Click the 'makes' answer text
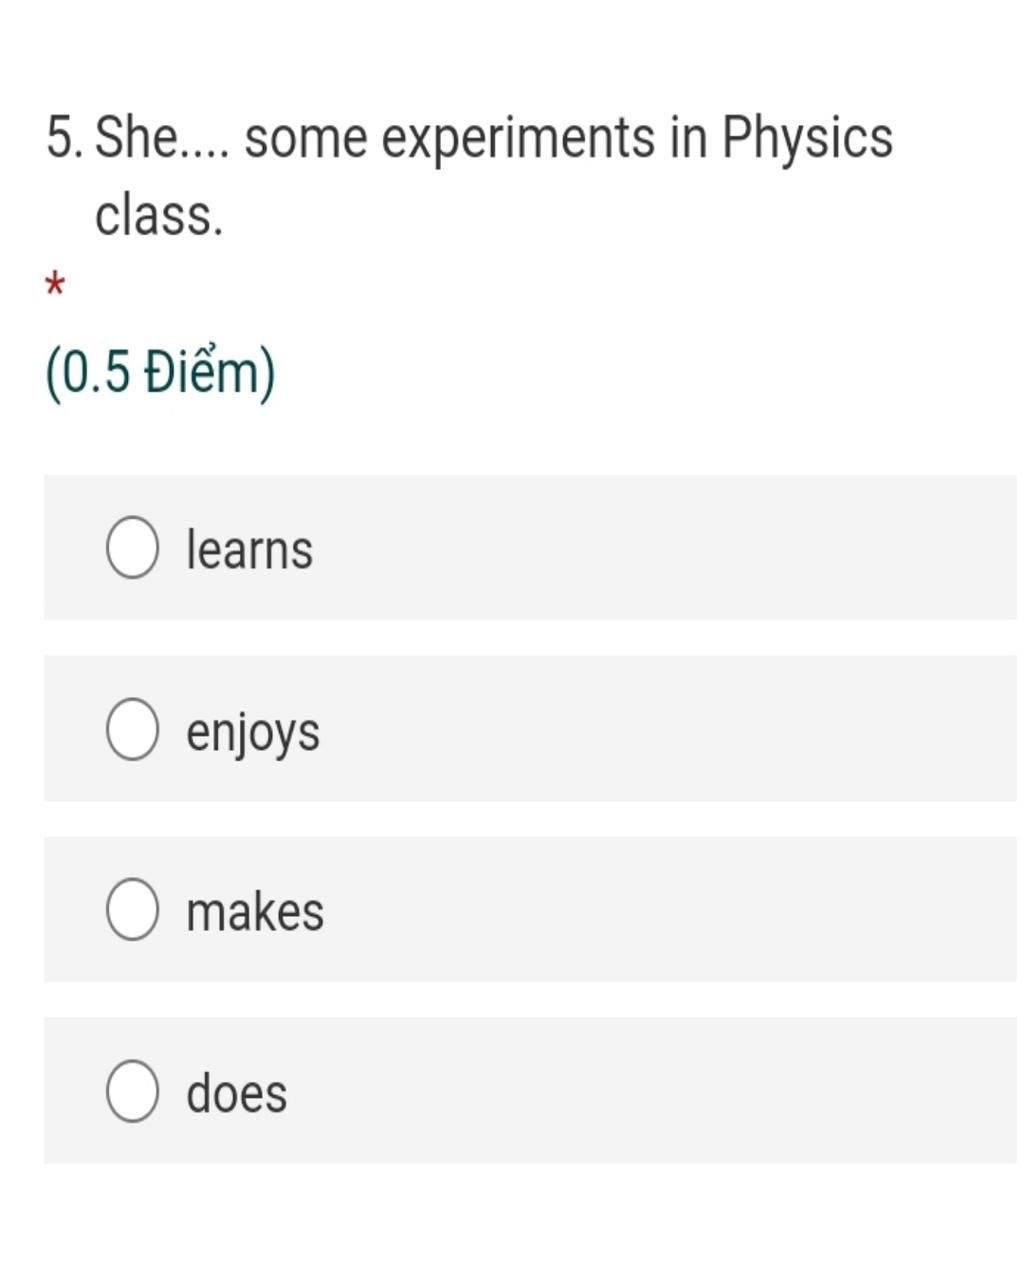1024x1280 pixels. (255, 911)
